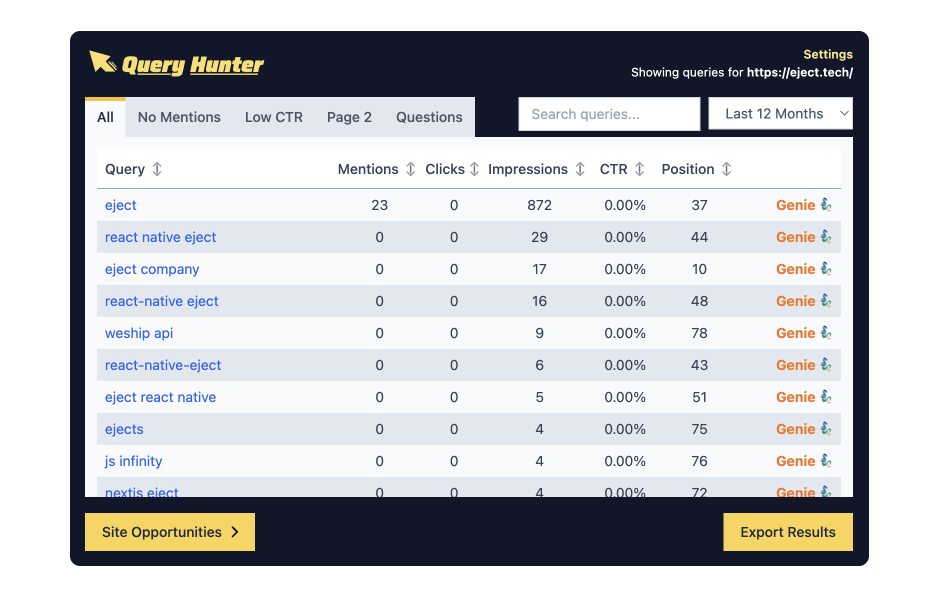Switch to the No Mentions tab
The image size is (939, 600).
179,117
